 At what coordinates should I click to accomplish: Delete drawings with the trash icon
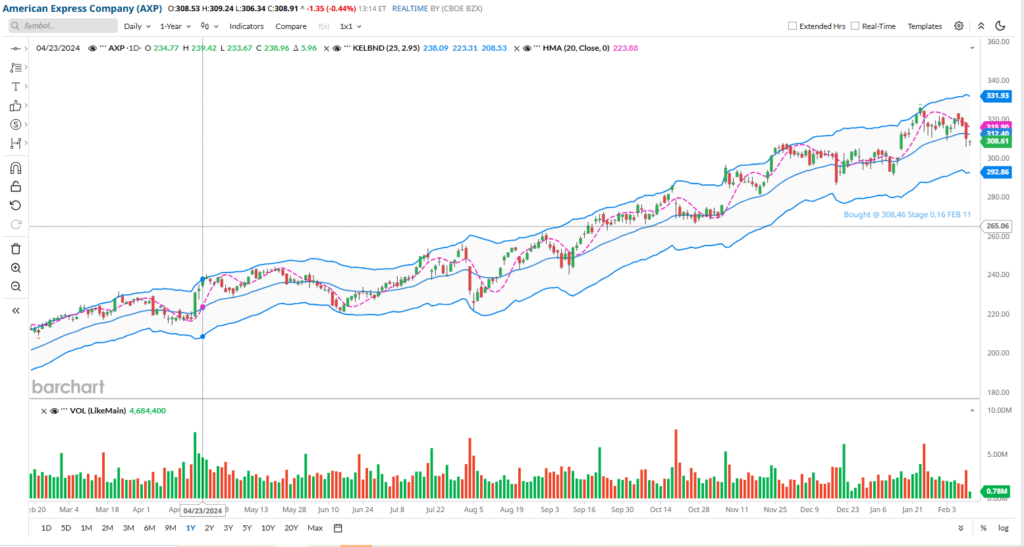pyautogui.click(x=16, y=248)
